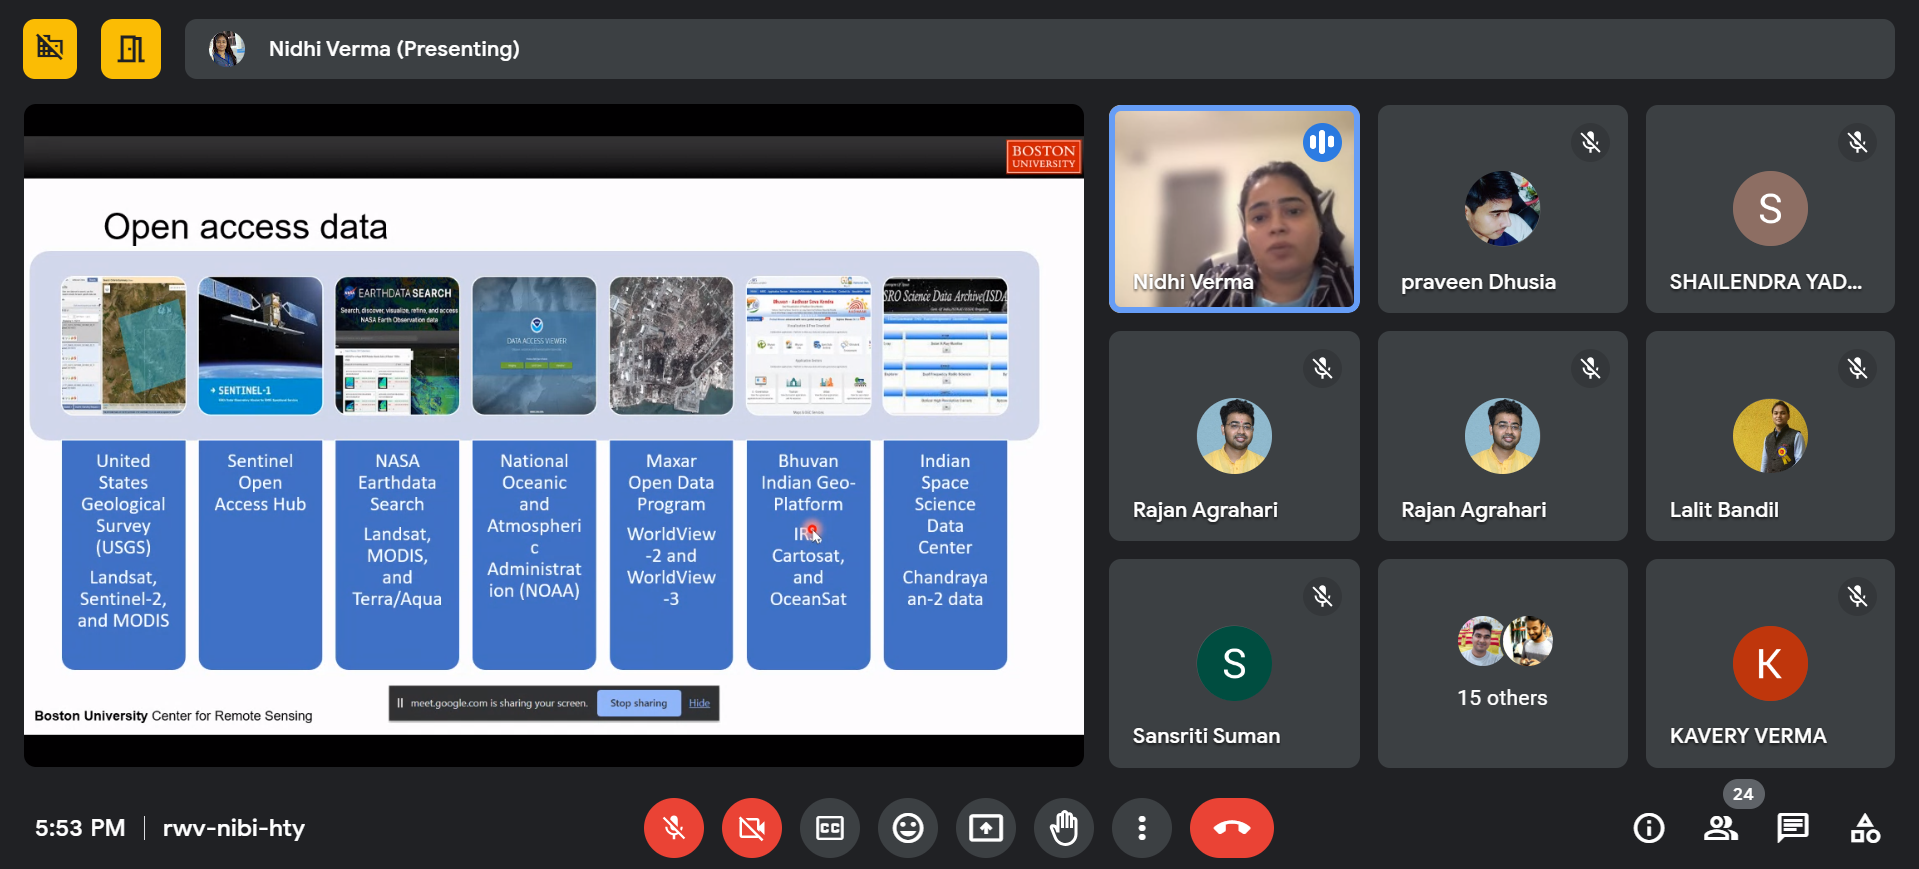This screenshot has width=1919, height=869.
Task: Click the present now screen-share icon
Action: 986,828
